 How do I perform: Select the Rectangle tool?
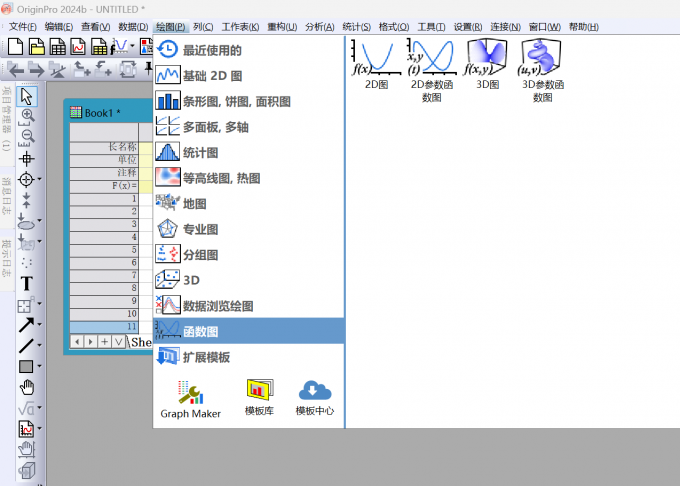coord(26,366)
